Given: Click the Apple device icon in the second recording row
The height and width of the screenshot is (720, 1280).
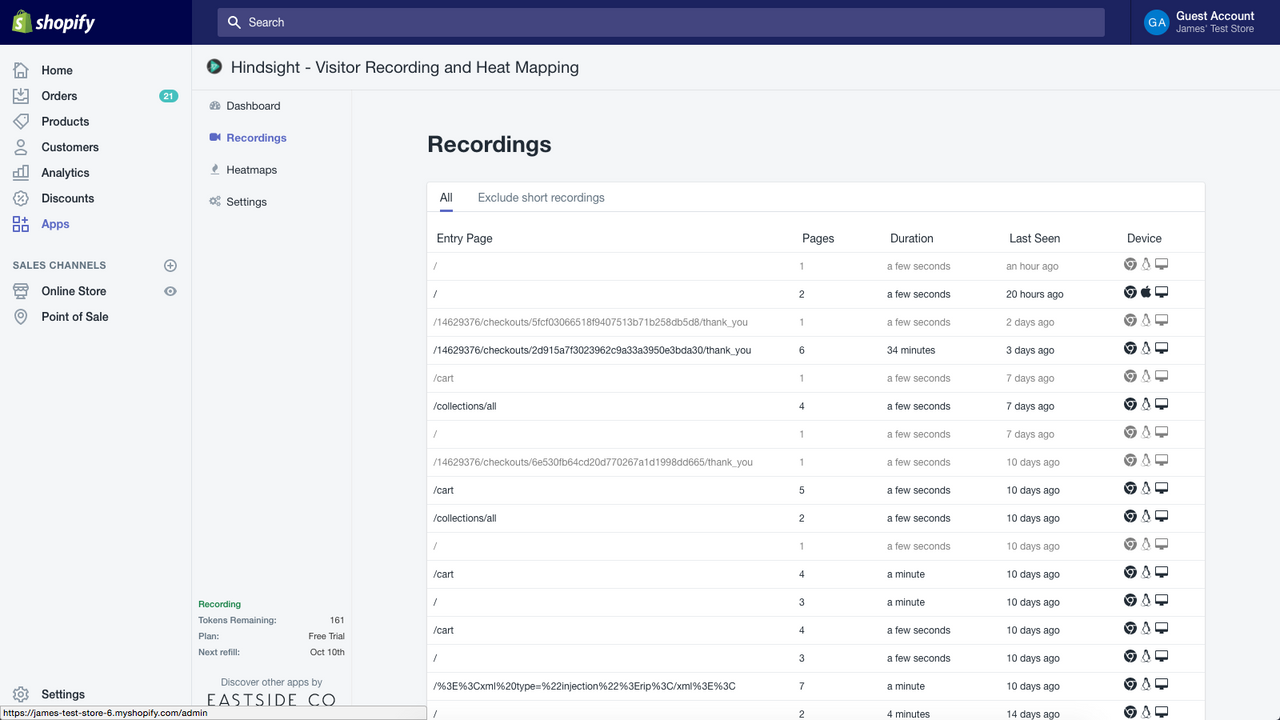Looking at the screenshot, I should pos(1145,291).
